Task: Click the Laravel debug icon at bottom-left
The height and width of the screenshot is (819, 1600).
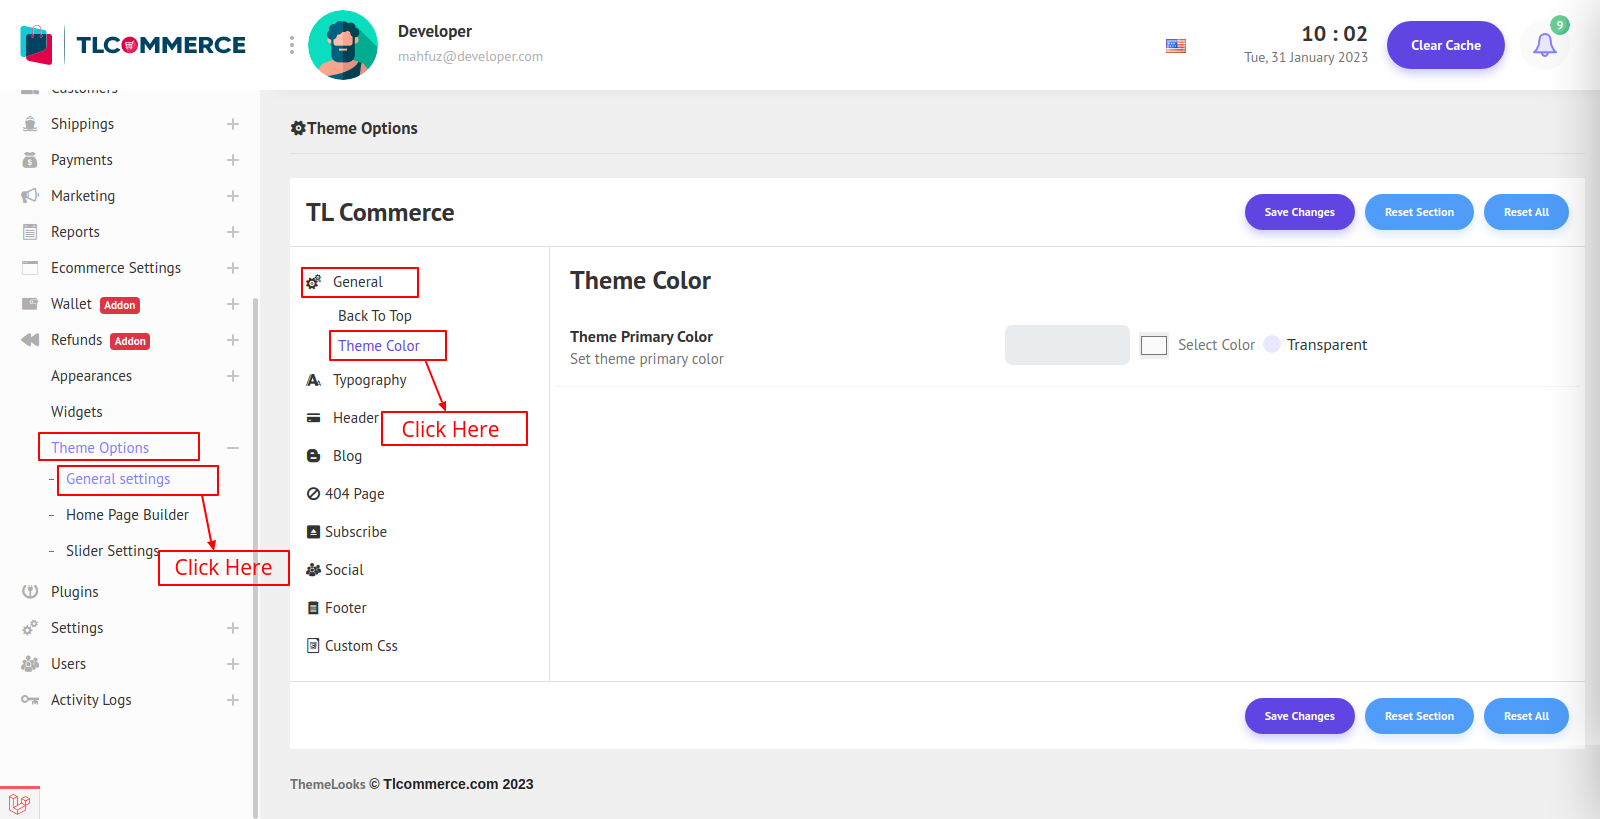Action: 19,803
